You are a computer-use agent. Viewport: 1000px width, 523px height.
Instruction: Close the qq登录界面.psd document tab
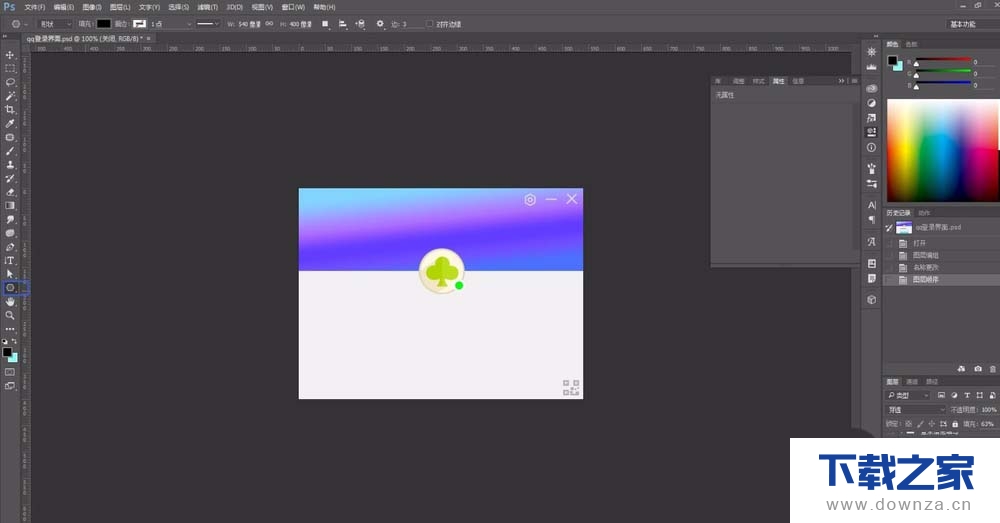click(x=149, y=39)
